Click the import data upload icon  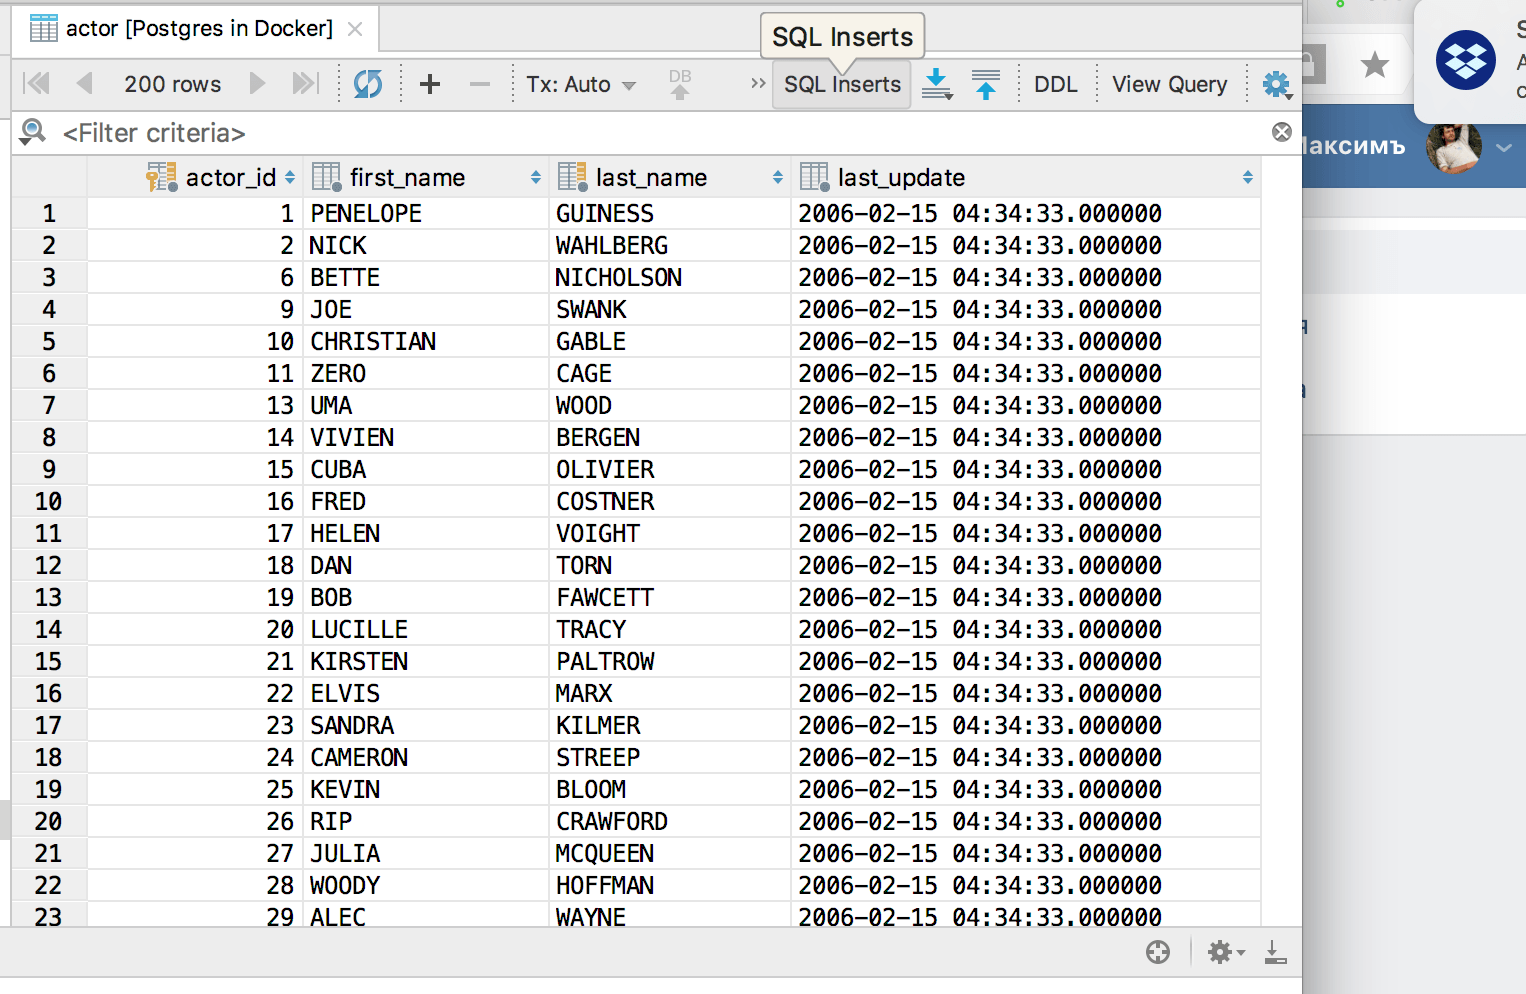point(985,84)
